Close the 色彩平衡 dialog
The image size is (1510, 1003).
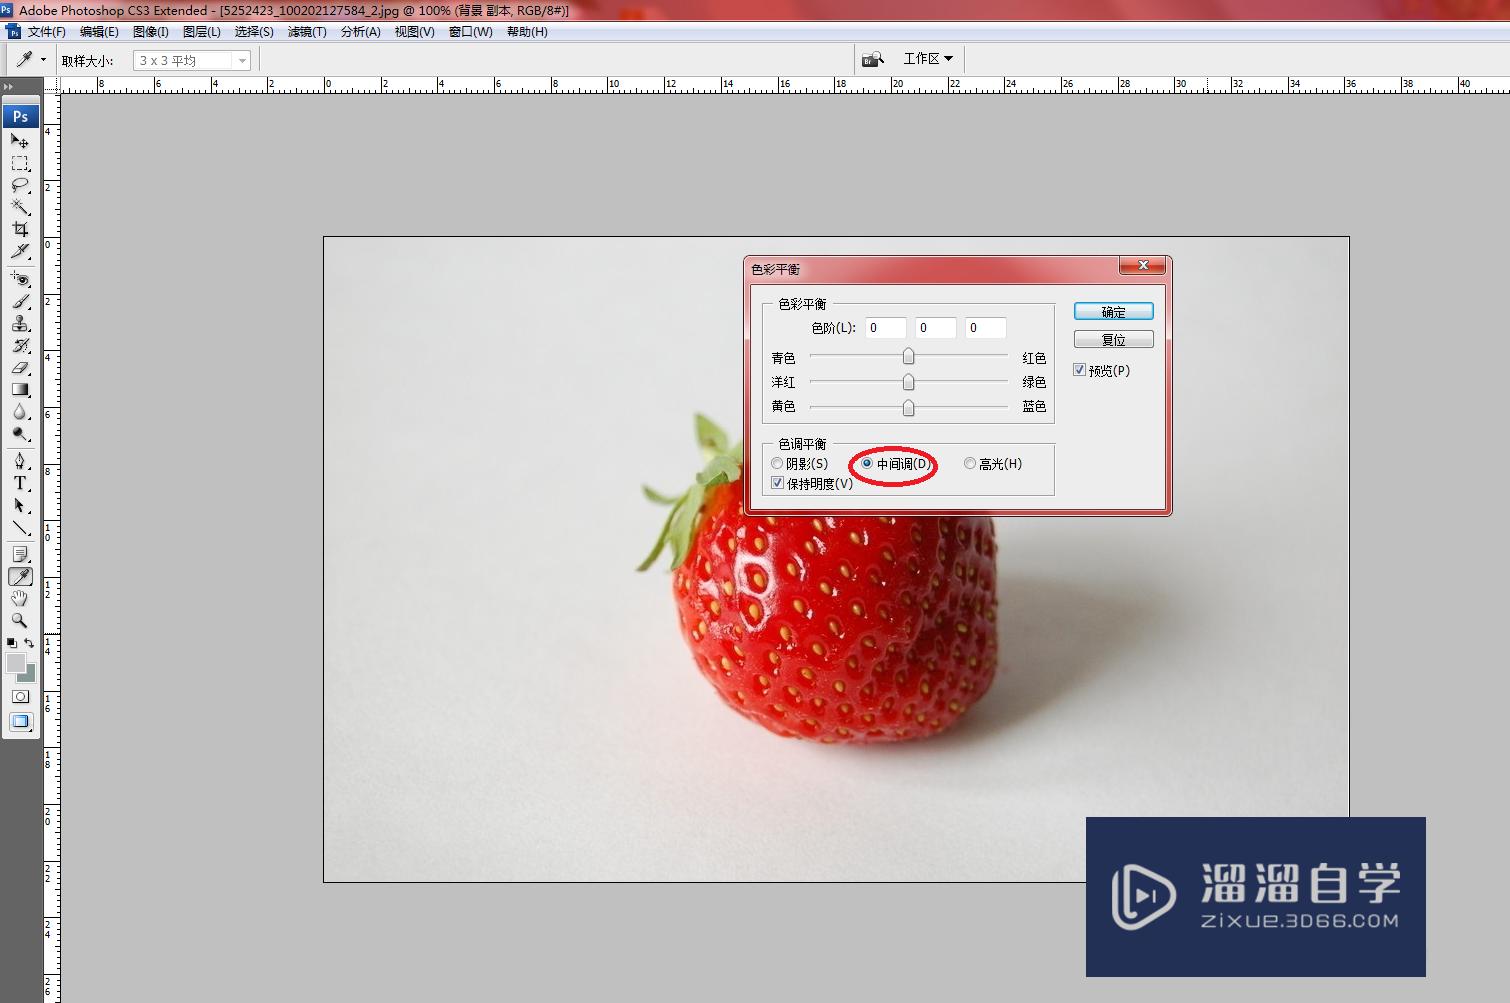coord(1142,265)
